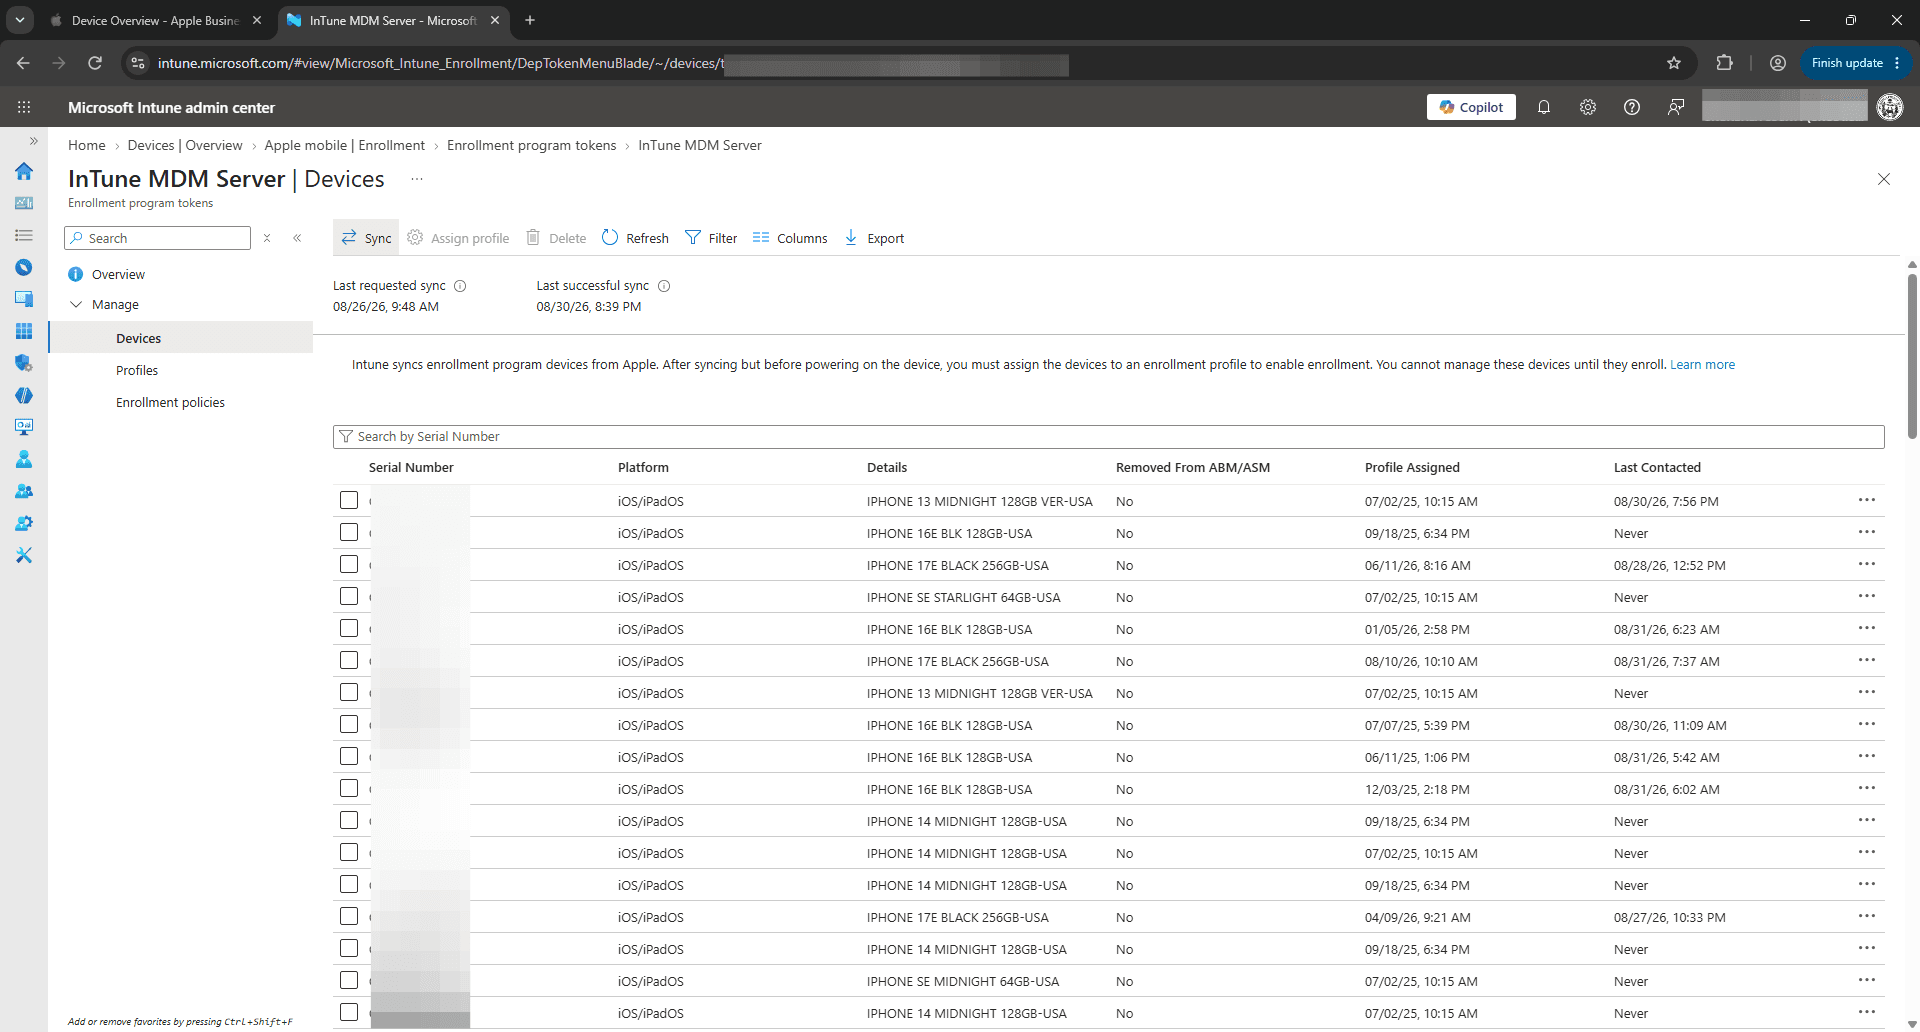The height and width of the screenshot is (1032, 1920).
Task: Open Groups icon in left sidebar
Action: tap(24, 491)
